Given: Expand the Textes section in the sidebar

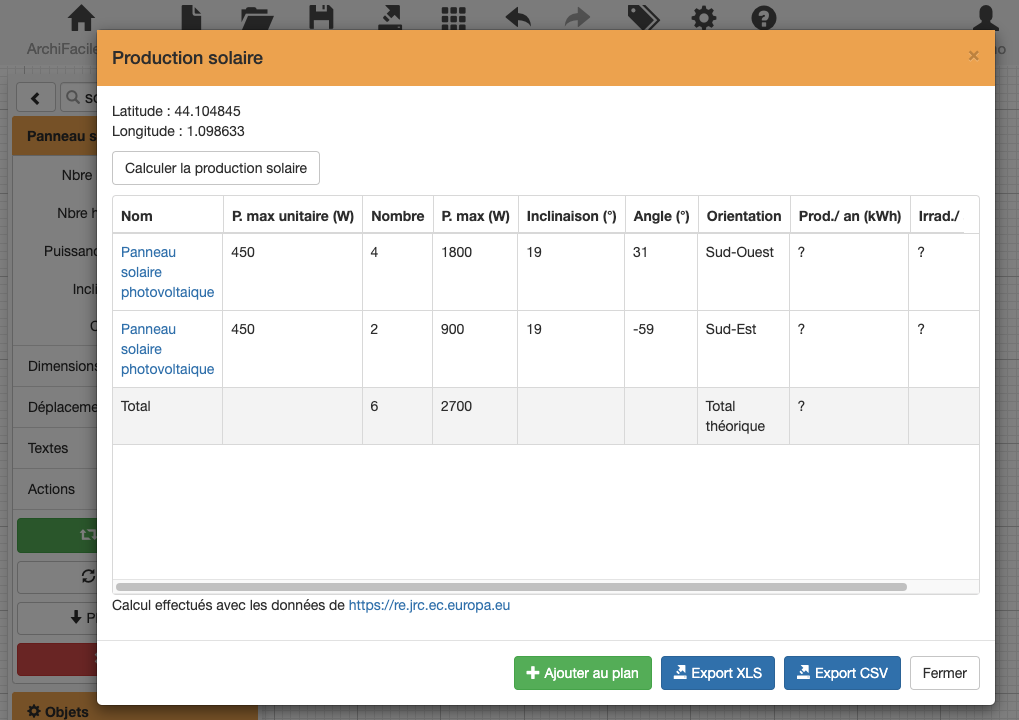Looking at the screenshot, I should point(48,448).
